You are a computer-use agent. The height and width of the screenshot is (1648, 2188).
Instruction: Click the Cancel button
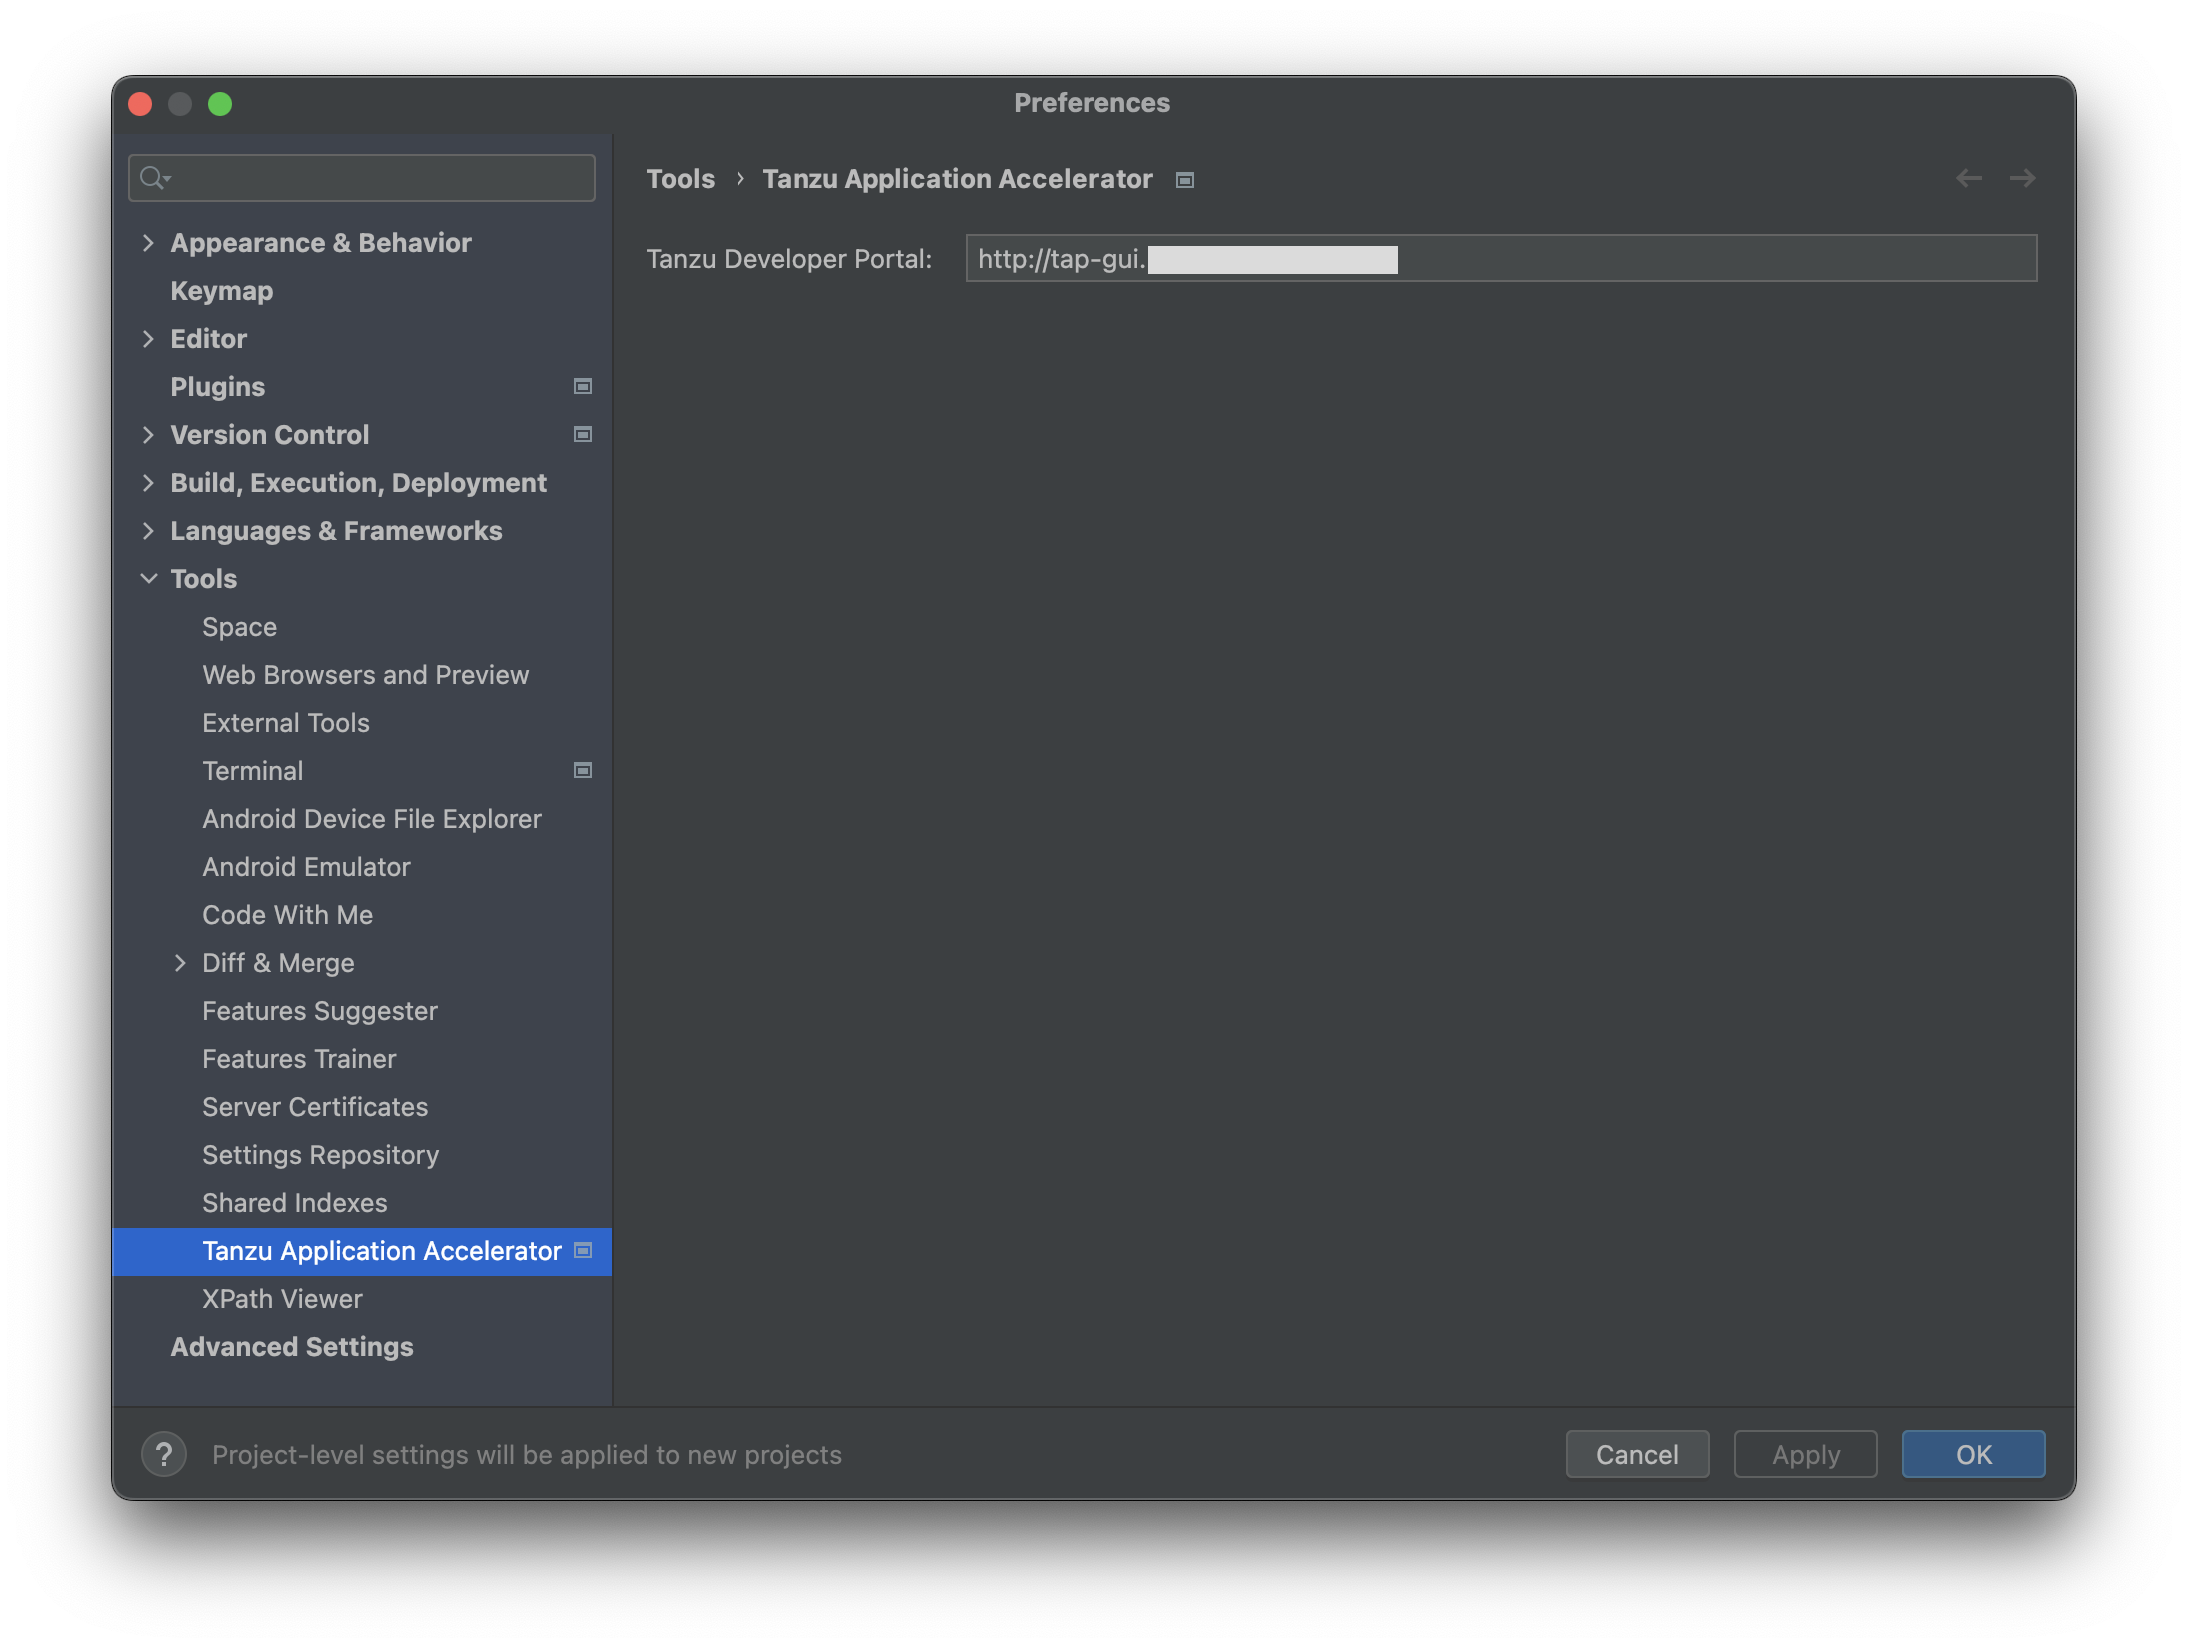click(x=1637, y=1454)
